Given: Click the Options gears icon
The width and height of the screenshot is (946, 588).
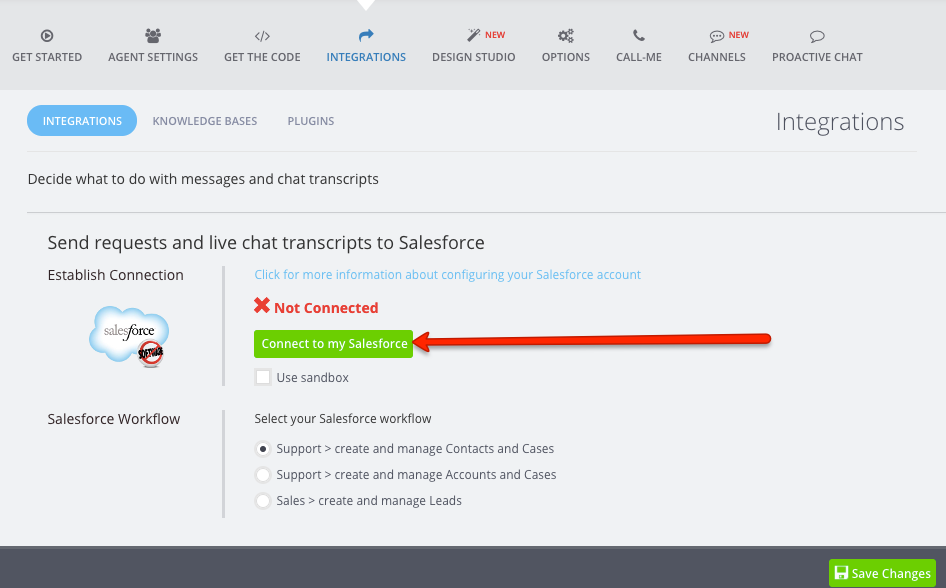Looking at the screenshot, I should pyautogui.click(x=566, y=36).
